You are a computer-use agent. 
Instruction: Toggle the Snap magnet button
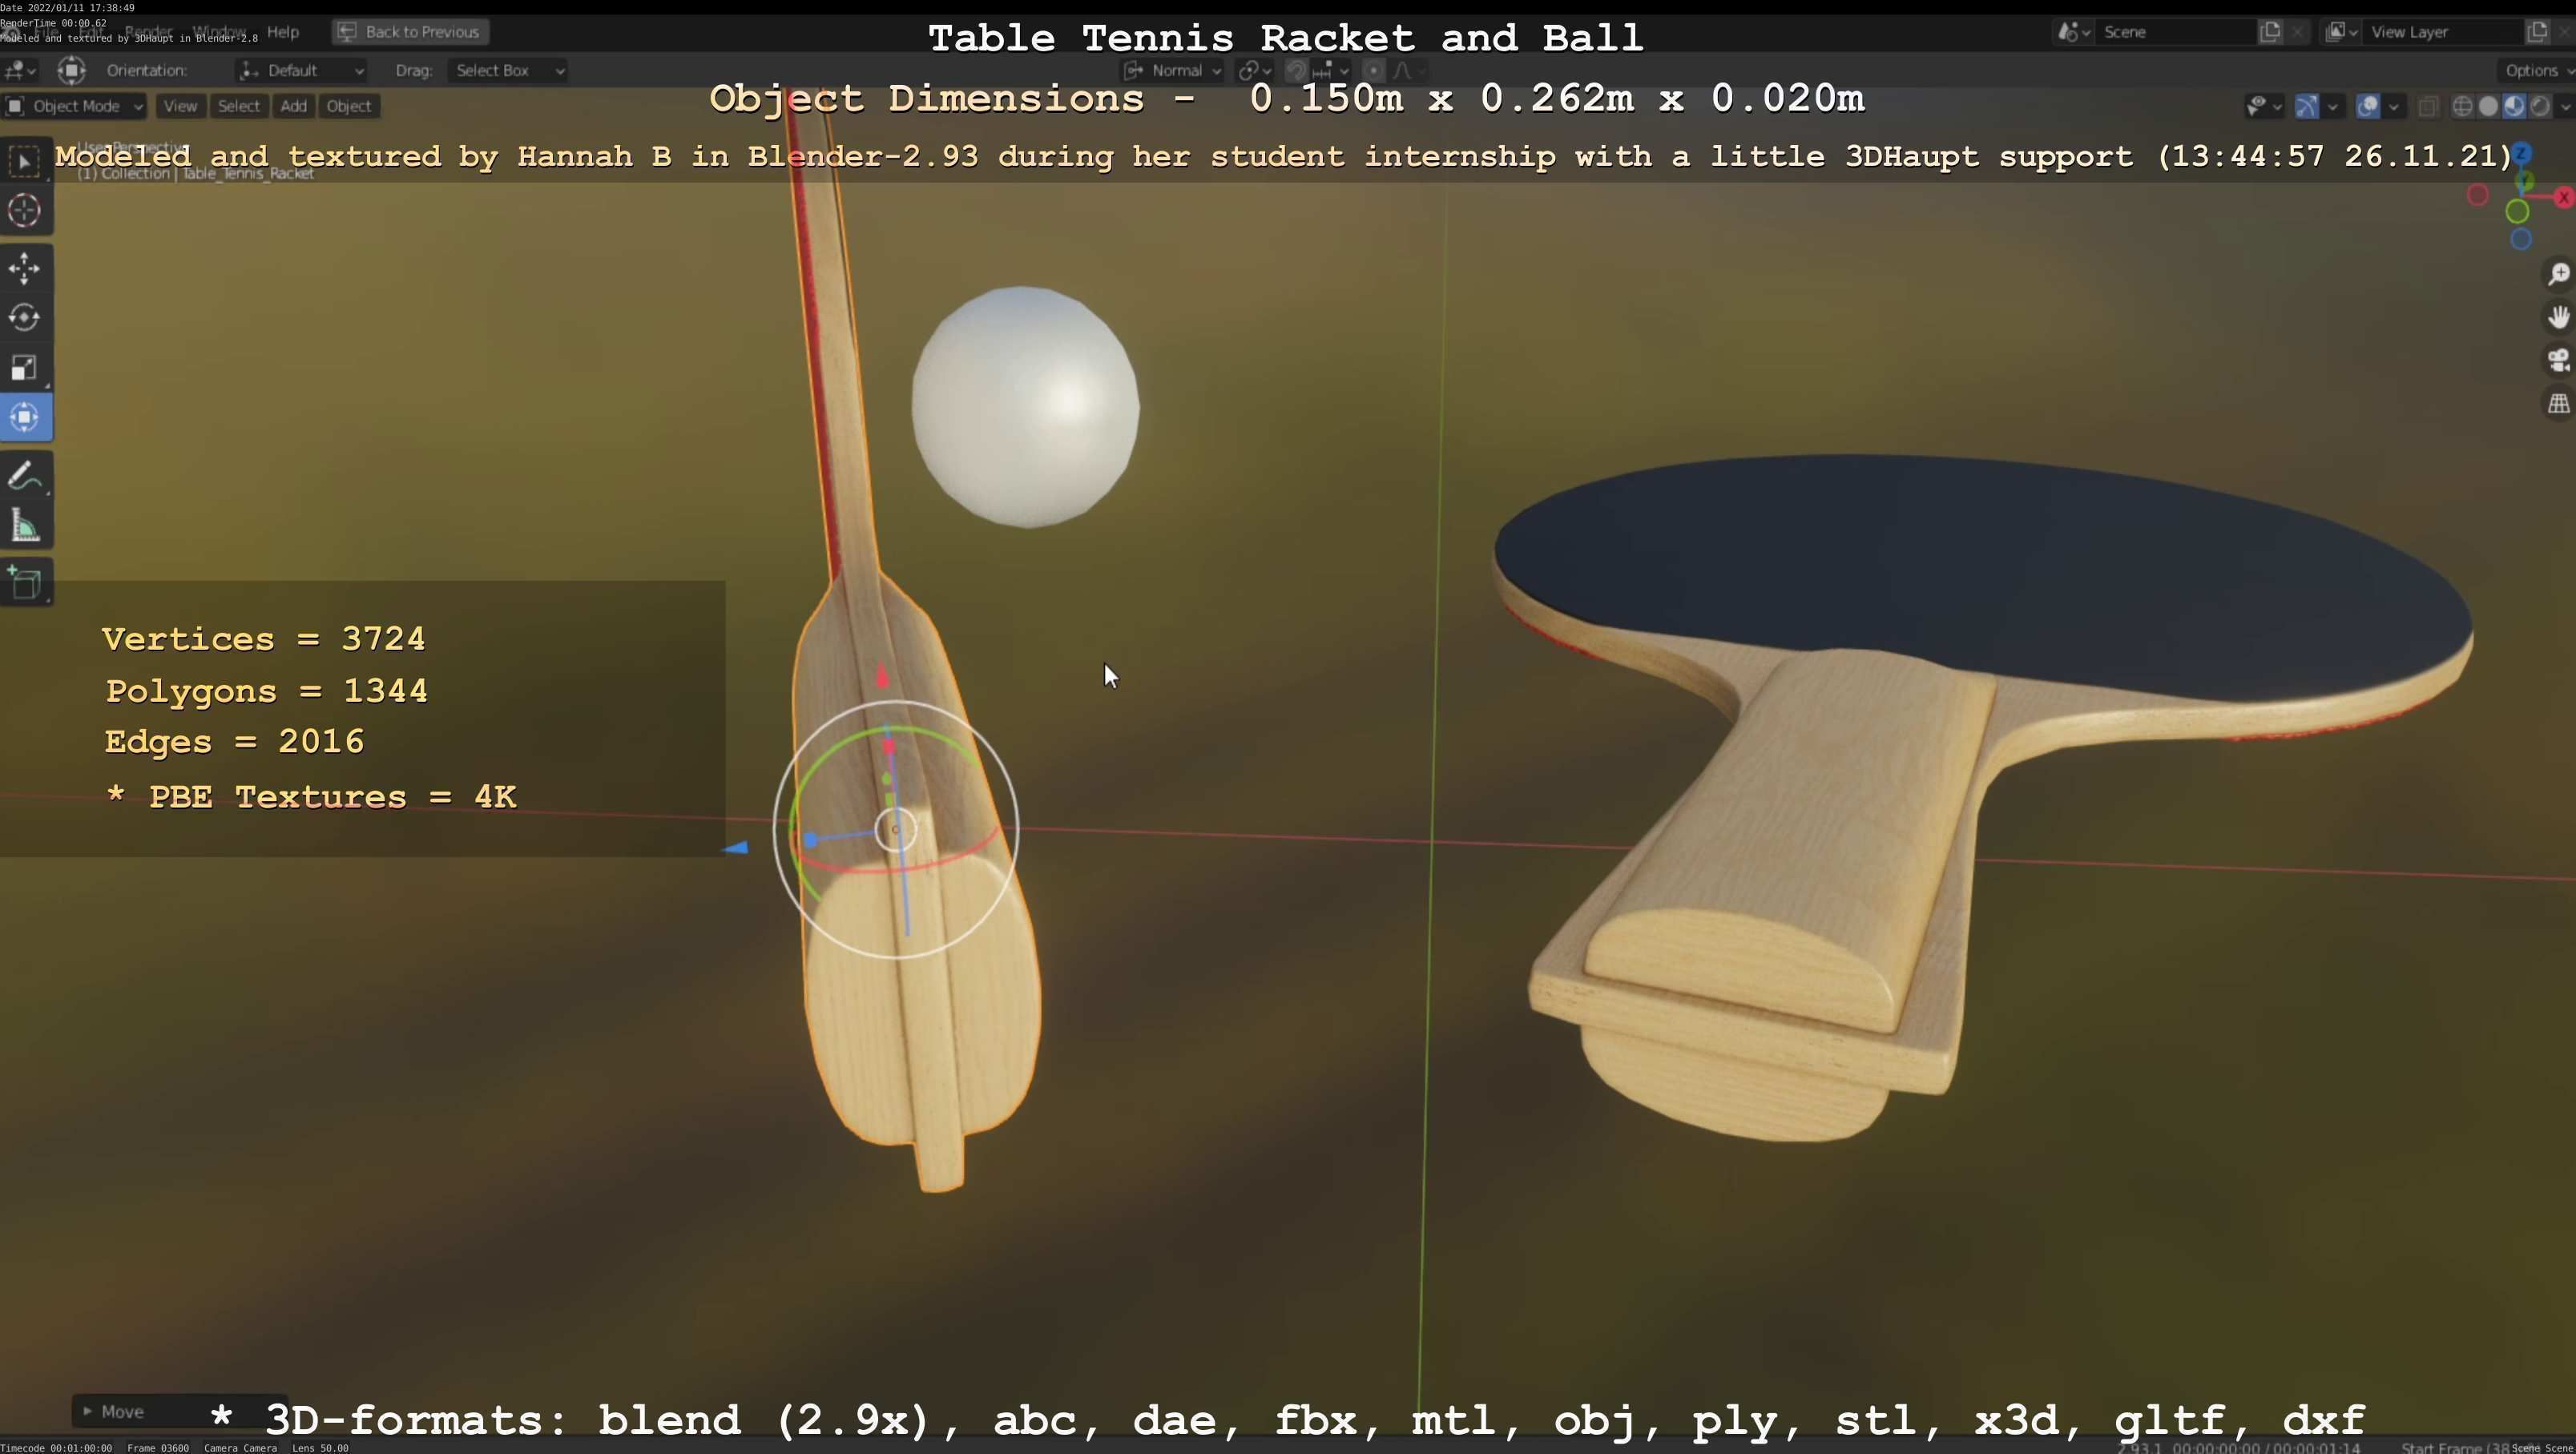1296,70
